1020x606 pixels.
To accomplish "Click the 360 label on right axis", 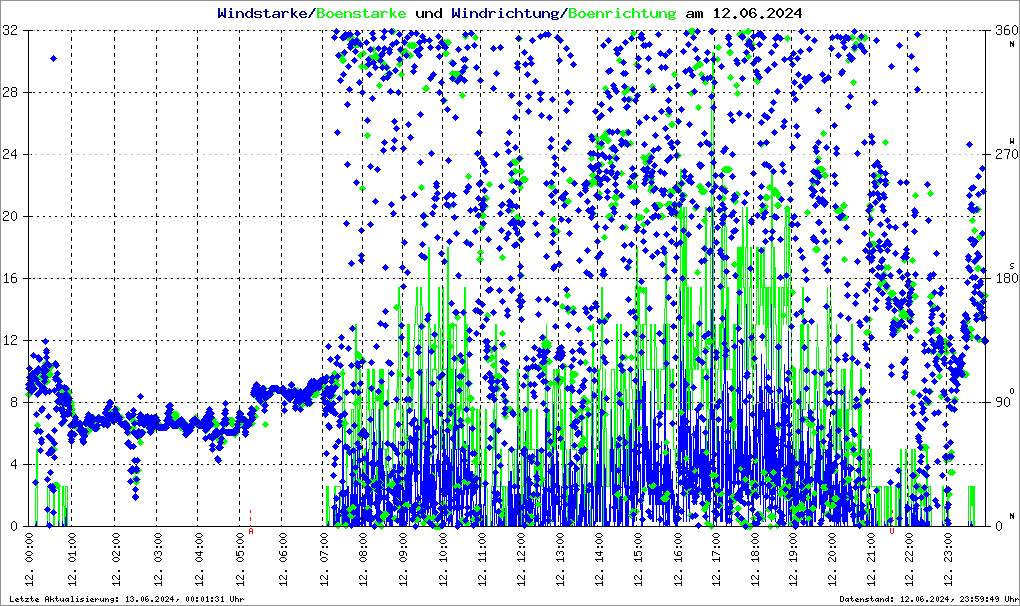I will [x=1000, y=31].
